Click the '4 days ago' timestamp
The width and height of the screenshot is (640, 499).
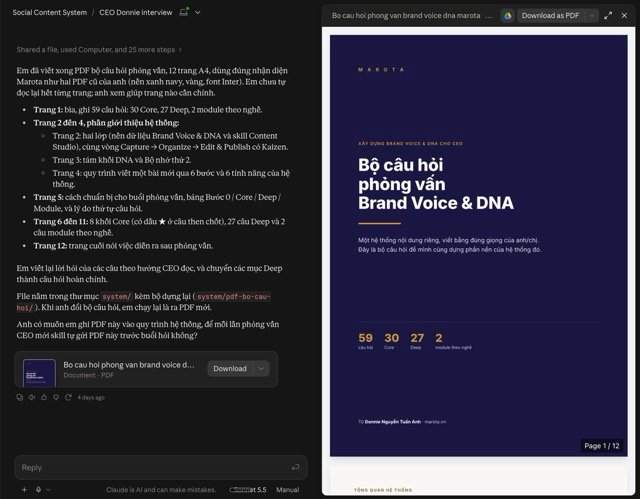tap(91, 397)
